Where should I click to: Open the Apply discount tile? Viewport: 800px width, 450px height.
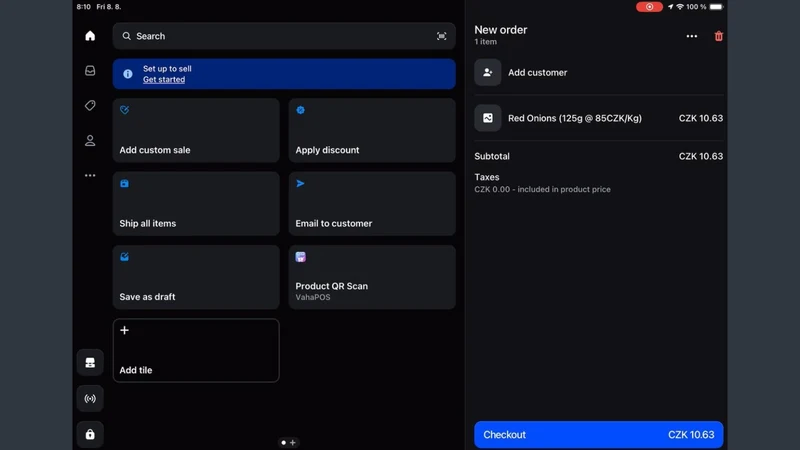[x=372, y=130]
